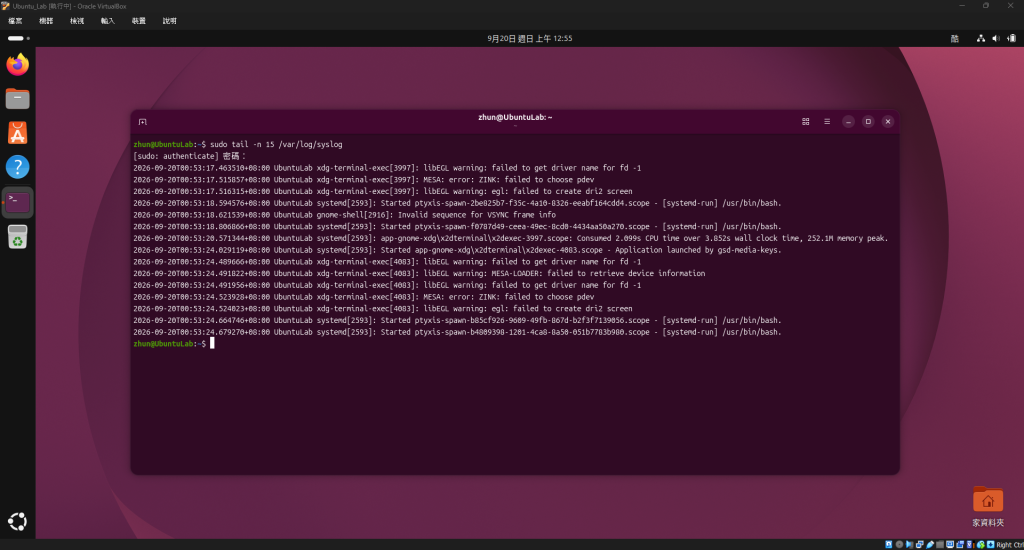
Task: Open the Home folder desktop icon
Action: [987, 507]
